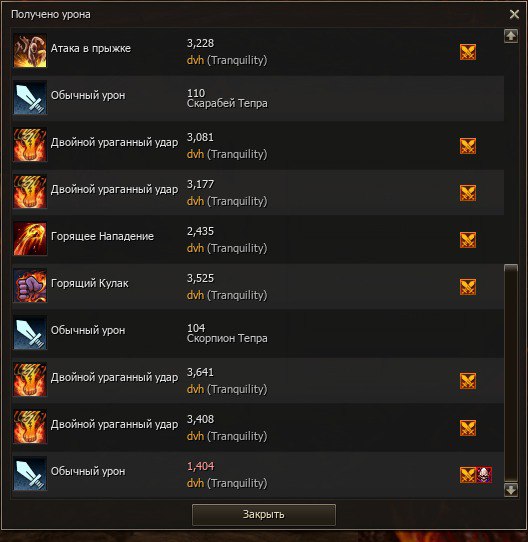
Task: Click the Горящий Кулак fist icon
Action: click(30, 286)
